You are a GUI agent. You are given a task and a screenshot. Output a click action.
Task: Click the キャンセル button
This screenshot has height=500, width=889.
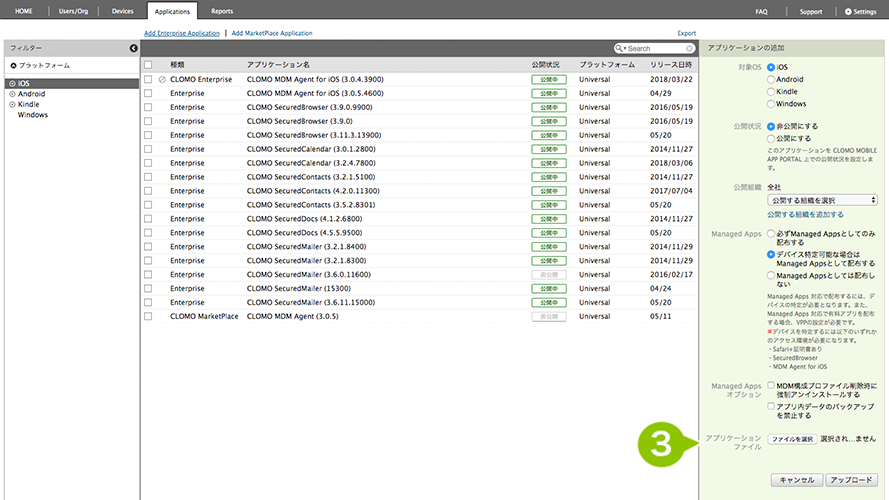(x=797, y=480)
